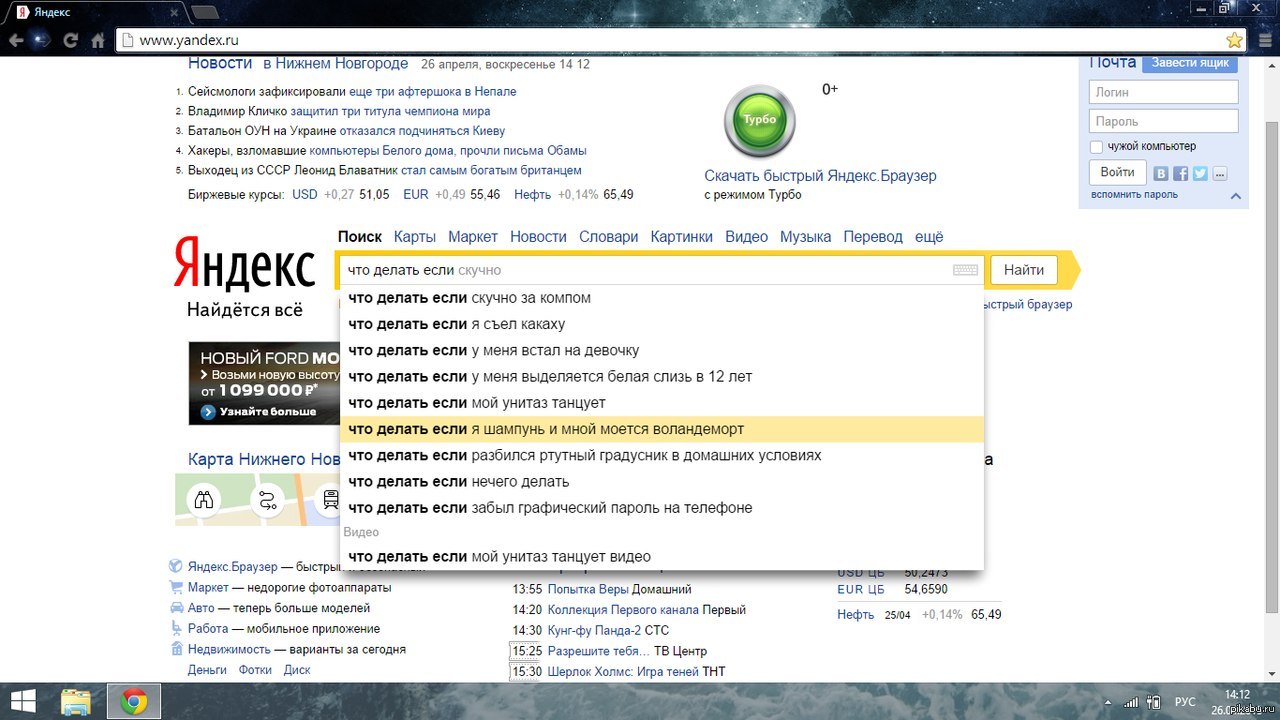Switch to the Маркет search tab
1280x720 pixels.
point(473,237)
